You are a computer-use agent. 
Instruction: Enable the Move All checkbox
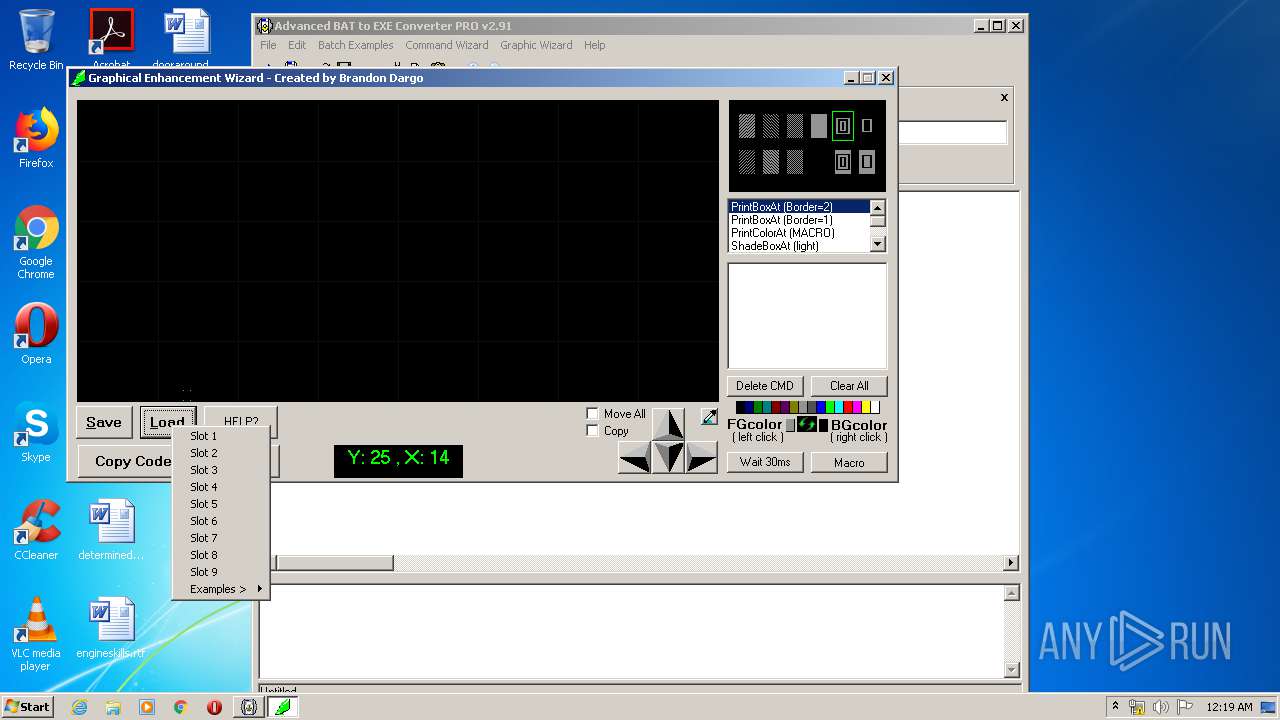[592, 414]
